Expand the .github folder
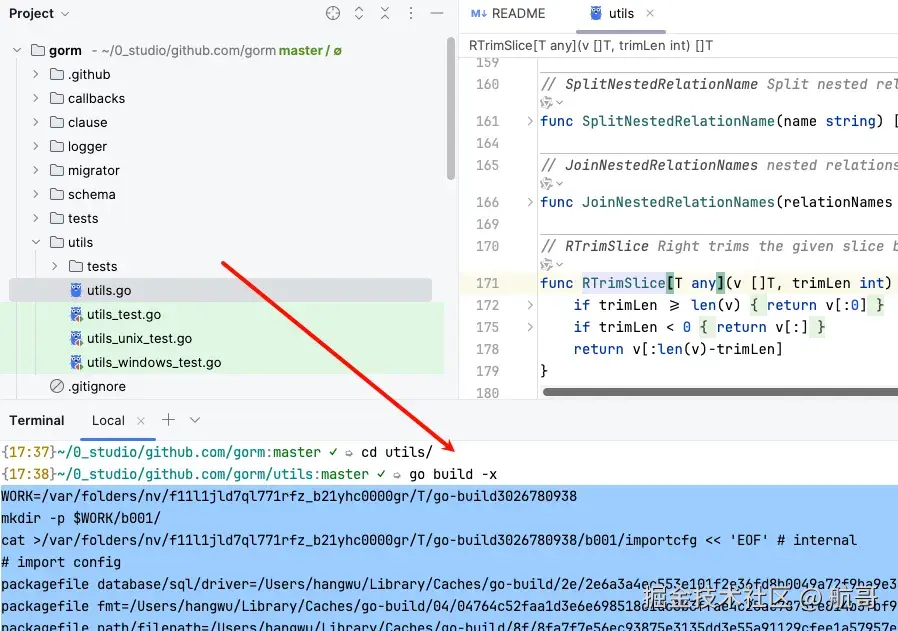The width and height of the screenshot is (898, 631). tap(36, 74)
